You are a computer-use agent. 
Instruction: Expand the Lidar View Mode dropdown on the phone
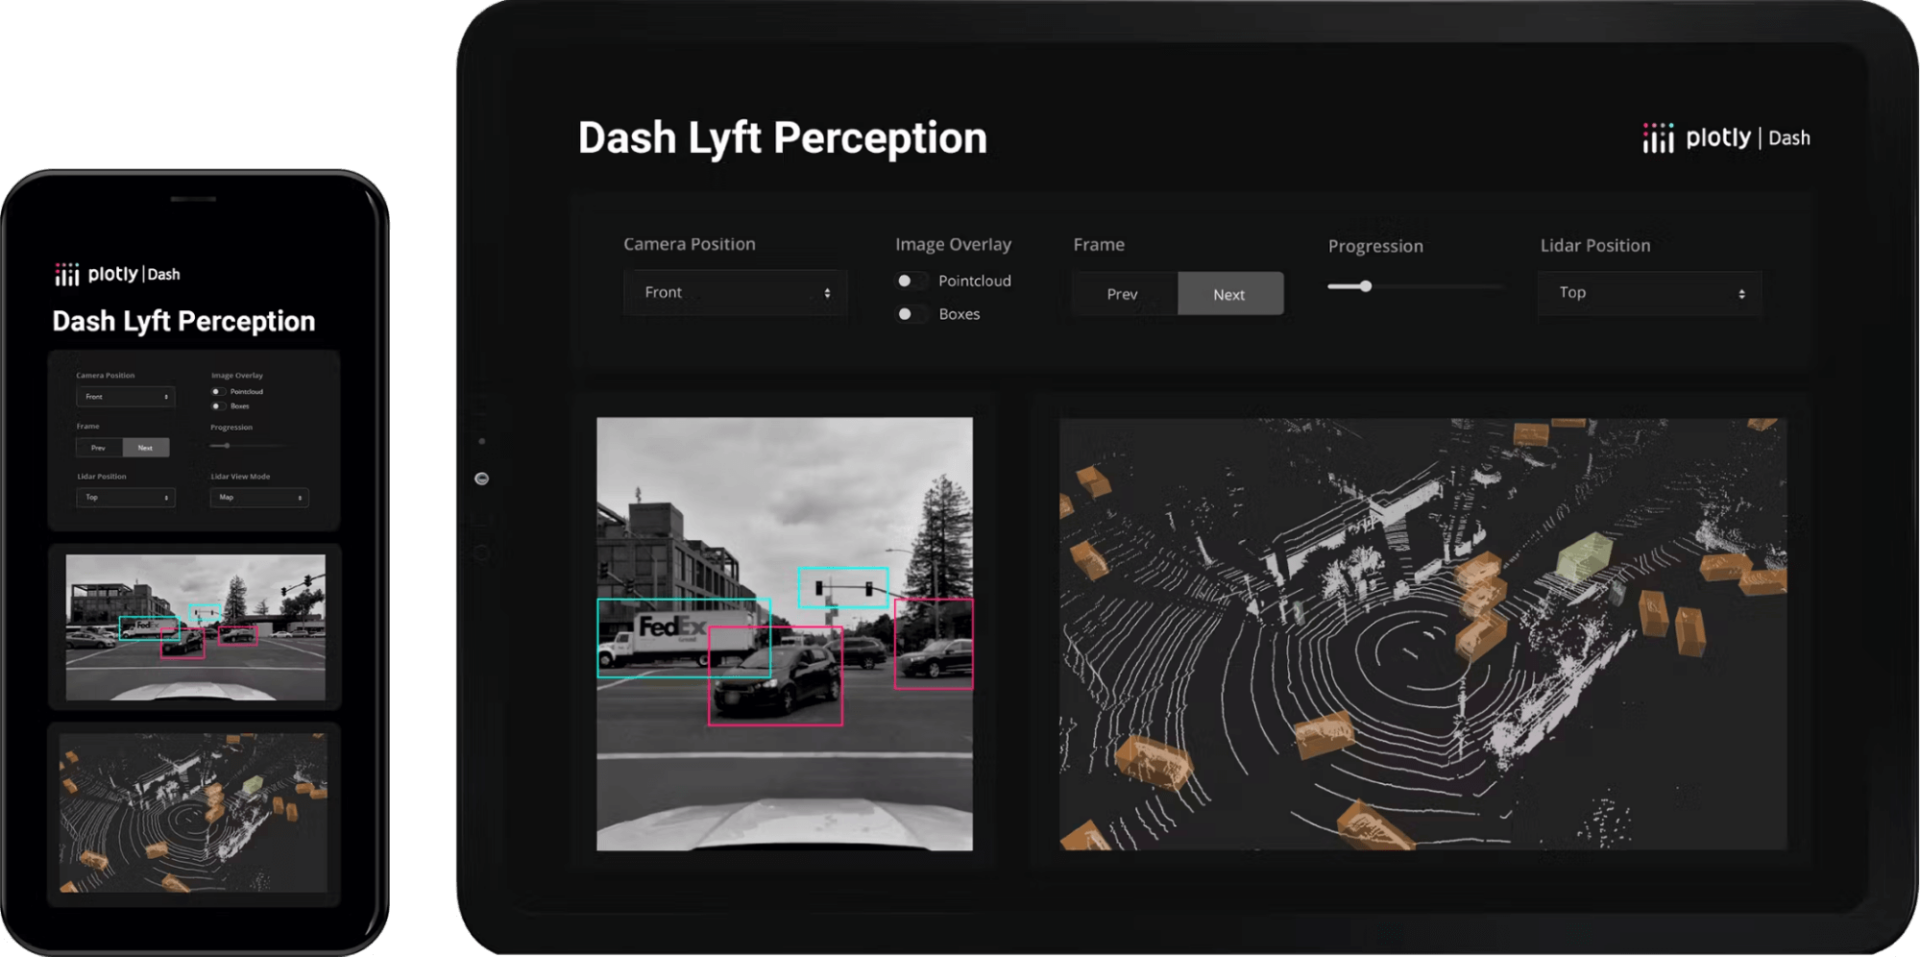click(x=259, y=497)
